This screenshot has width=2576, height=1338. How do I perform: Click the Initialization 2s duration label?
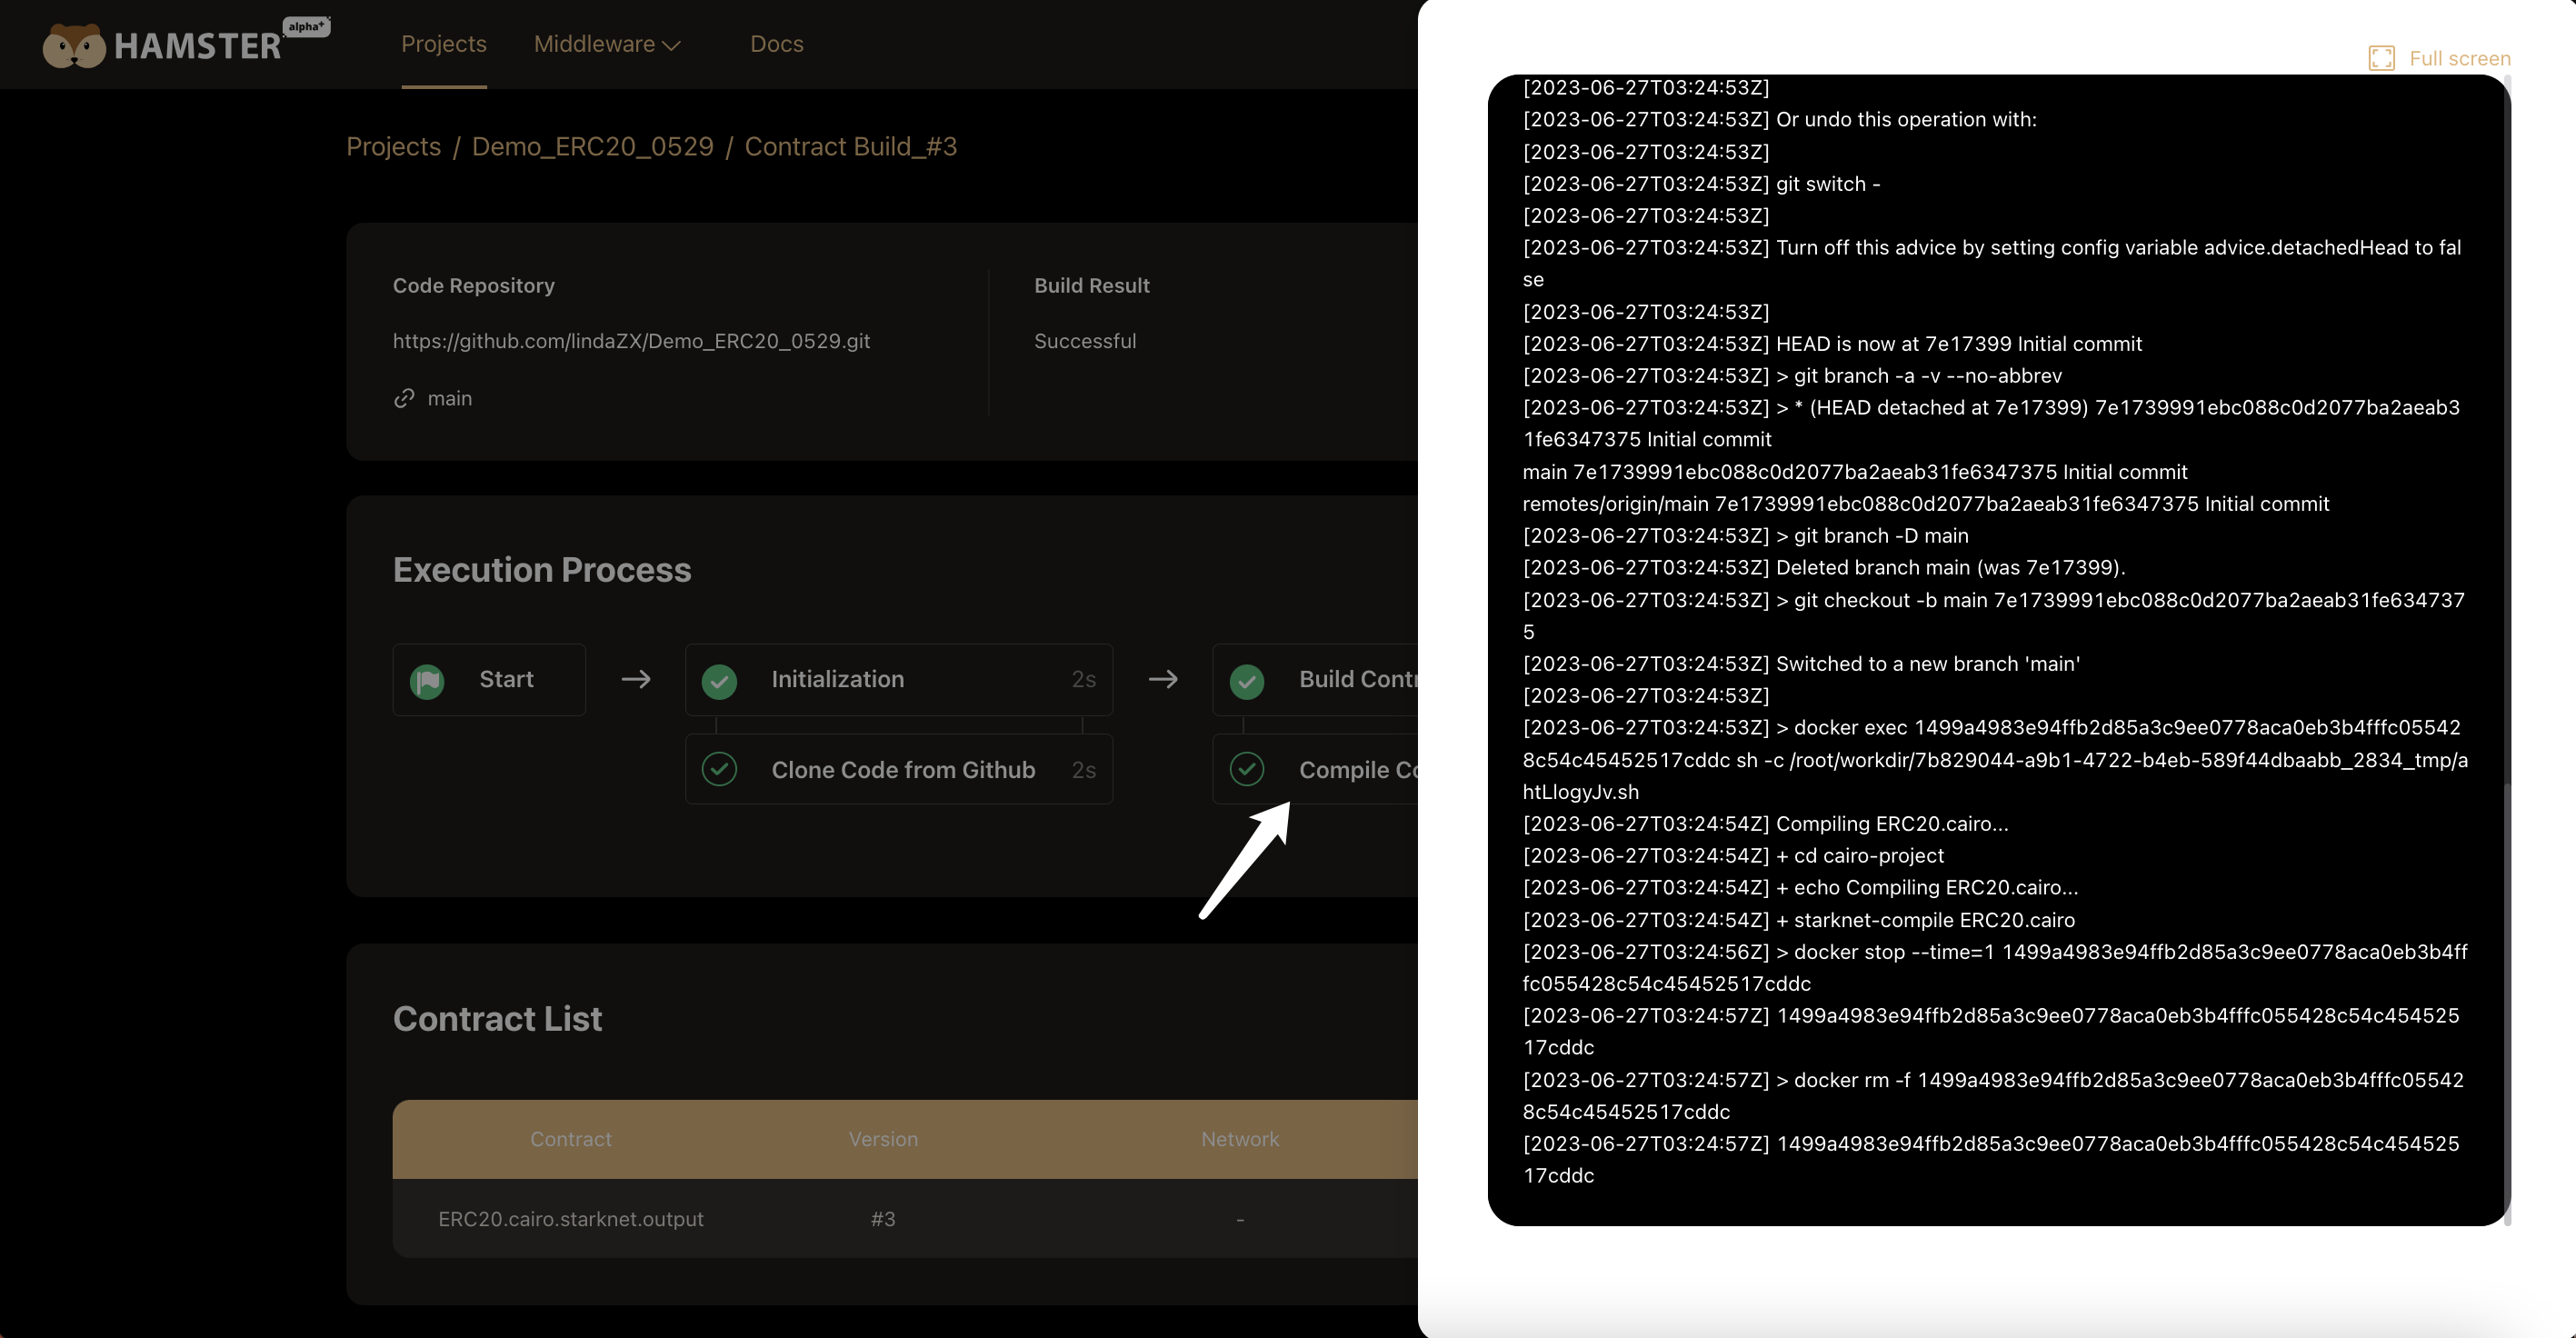(1083, 680)
